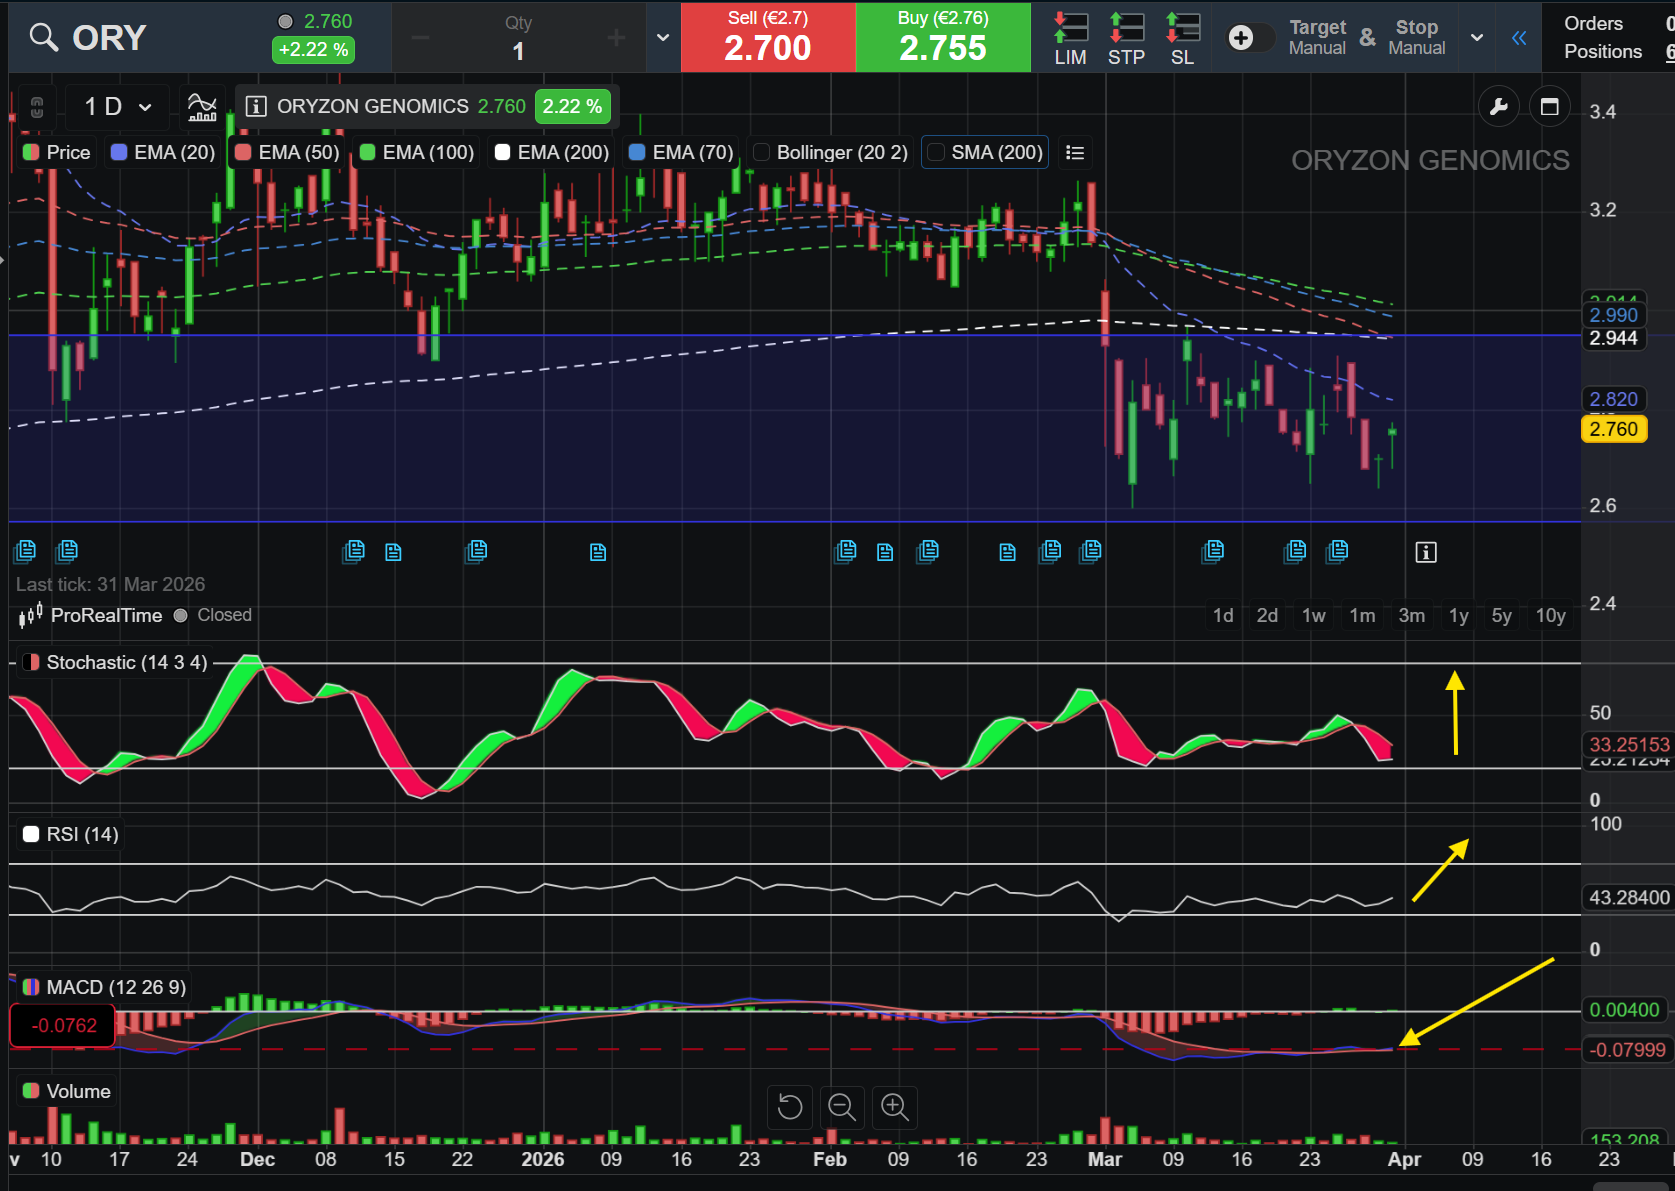Open the 1 D timeframe dropdown
The width and height of the screenshot is (1675, 1191).
coord(115,105)
